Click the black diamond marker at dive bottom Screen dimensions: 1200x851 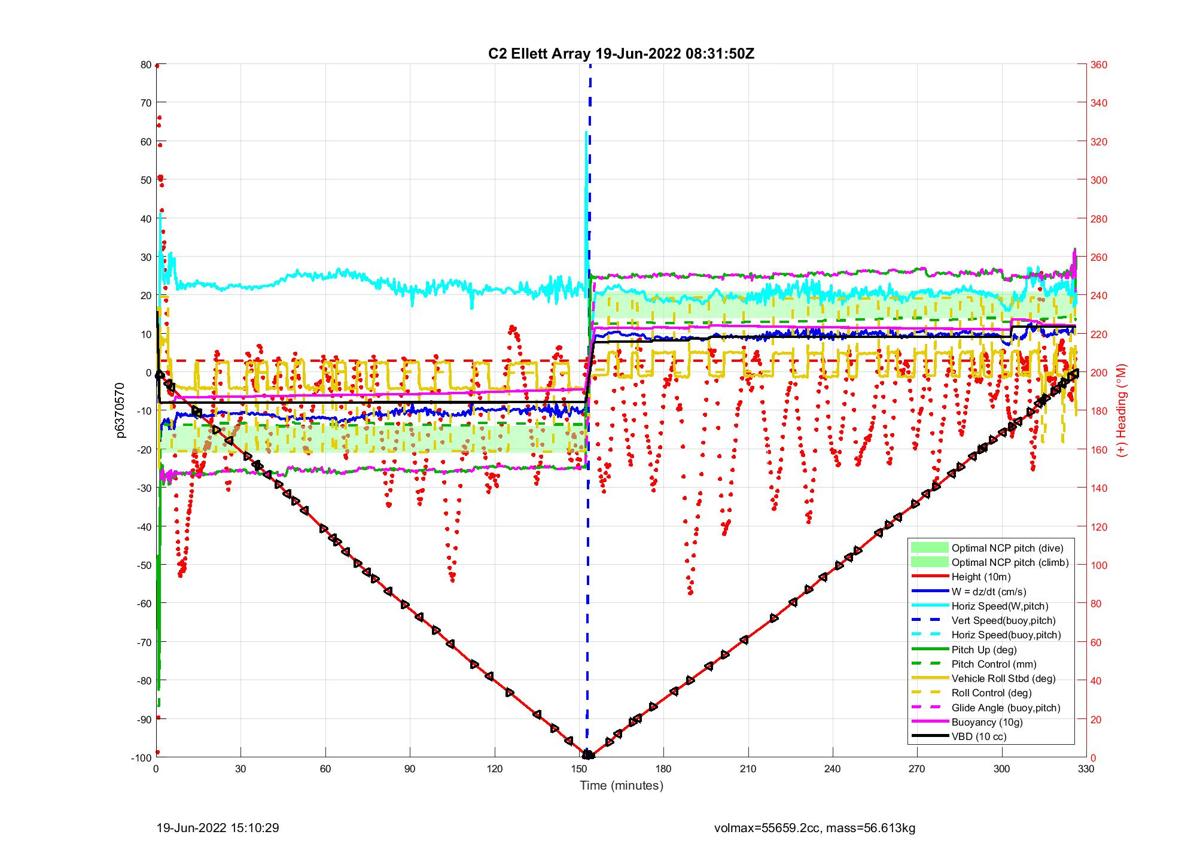click(588, 755)
